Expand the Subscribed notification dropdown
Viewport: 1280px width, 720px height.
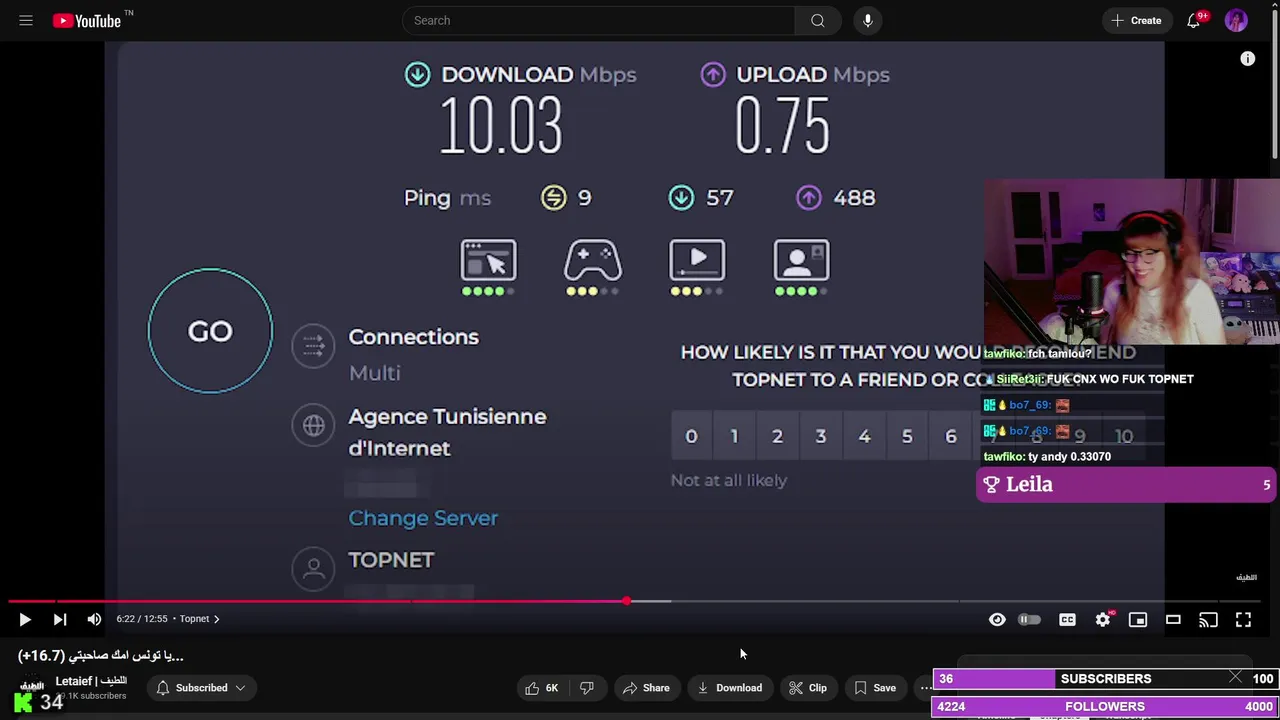pyautogui.click(x=201, y=688)
